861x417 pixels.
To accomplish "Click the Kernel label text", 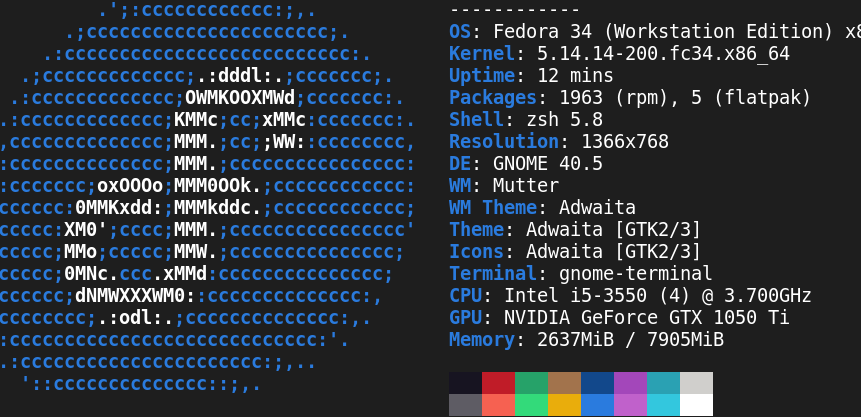I will 482,54.
